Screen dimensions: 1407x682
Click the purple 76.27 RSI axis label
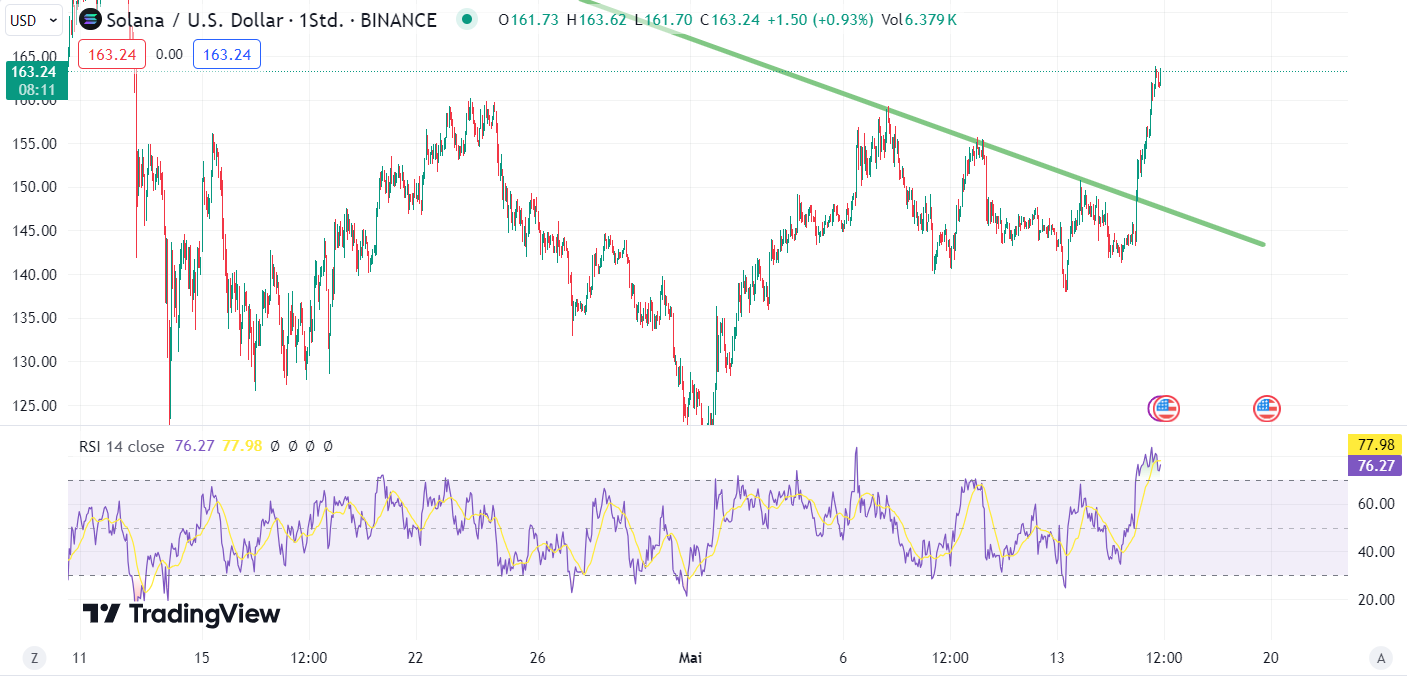1375,465
